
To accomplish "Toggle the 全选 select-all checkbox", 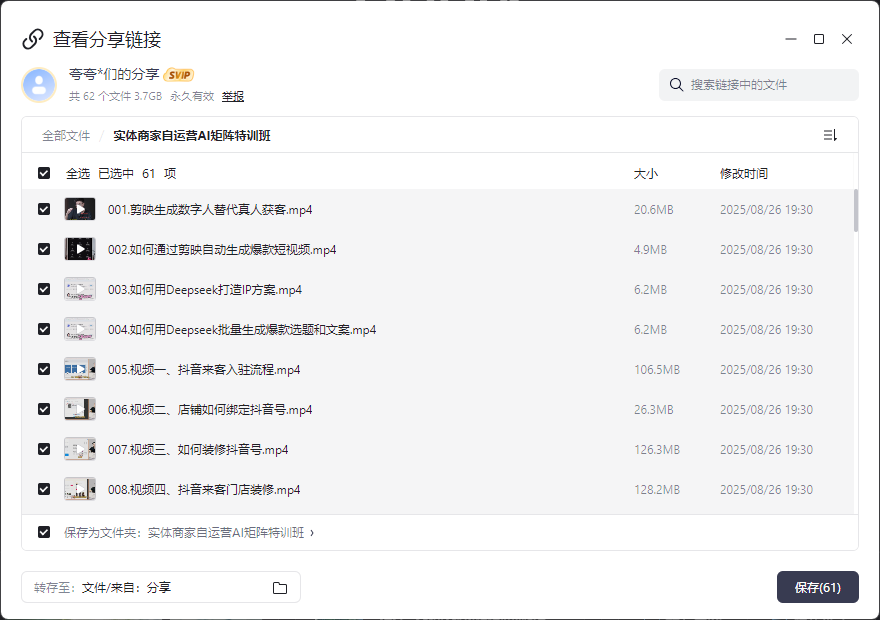I will pos(44,173).
